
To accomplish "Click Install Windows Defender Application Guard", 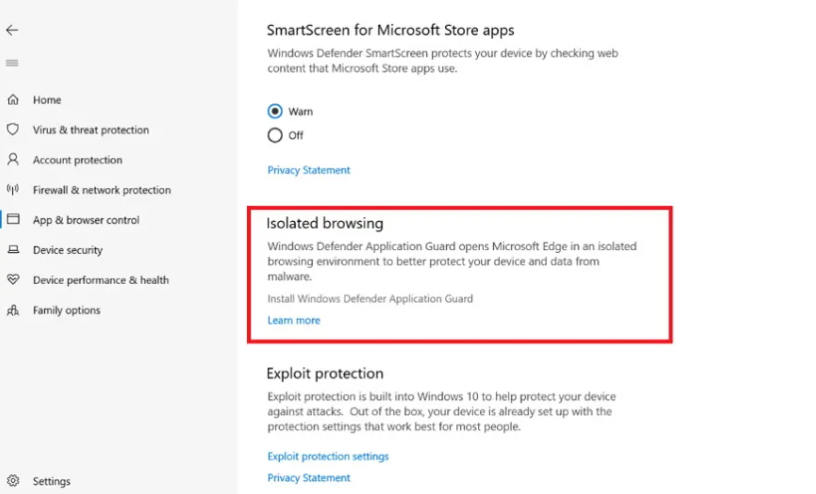I will (x=370, y=298).
